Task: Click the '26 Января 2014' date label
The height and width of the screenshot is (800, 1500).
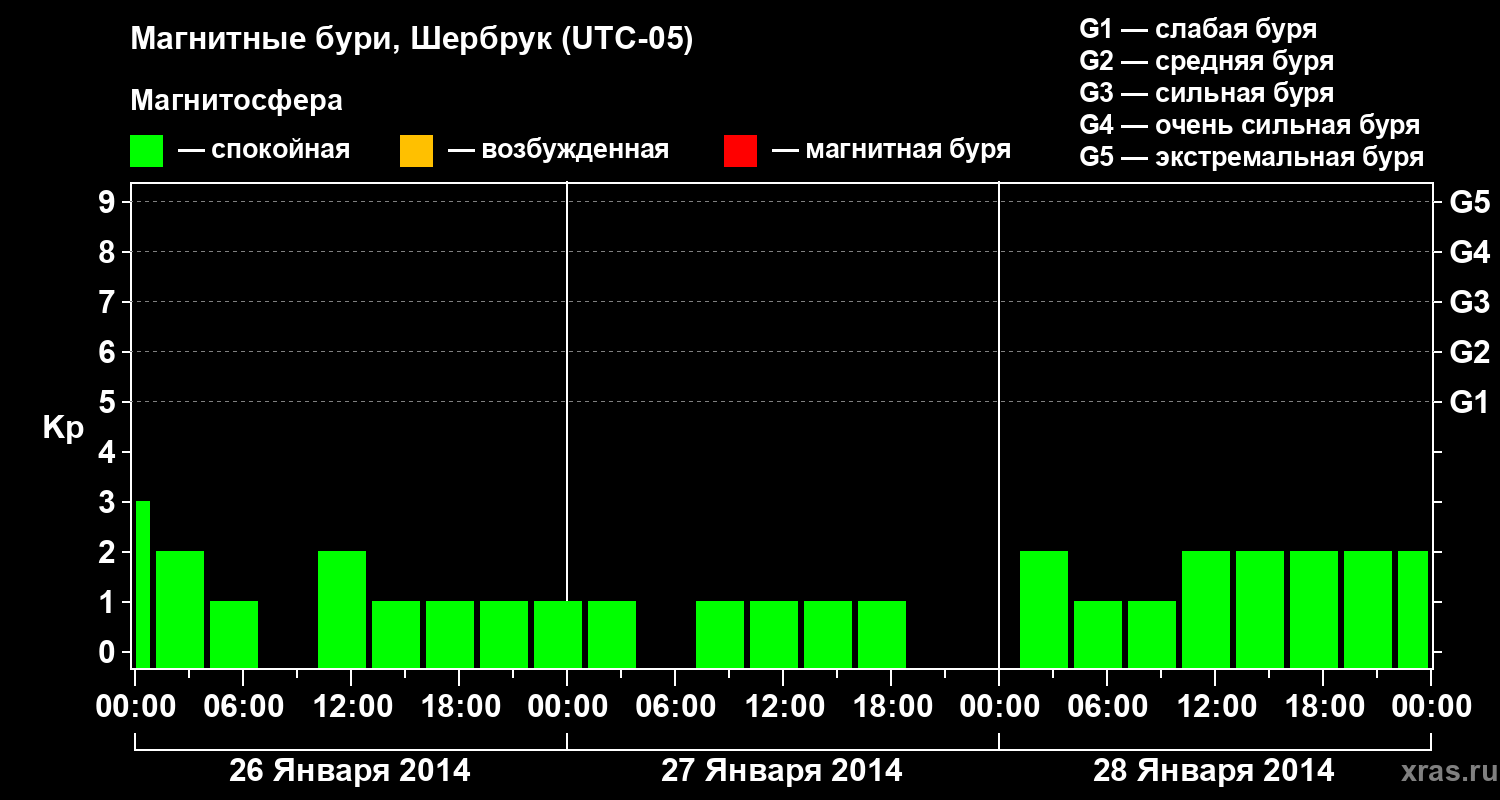Action: tap(350, 771)
